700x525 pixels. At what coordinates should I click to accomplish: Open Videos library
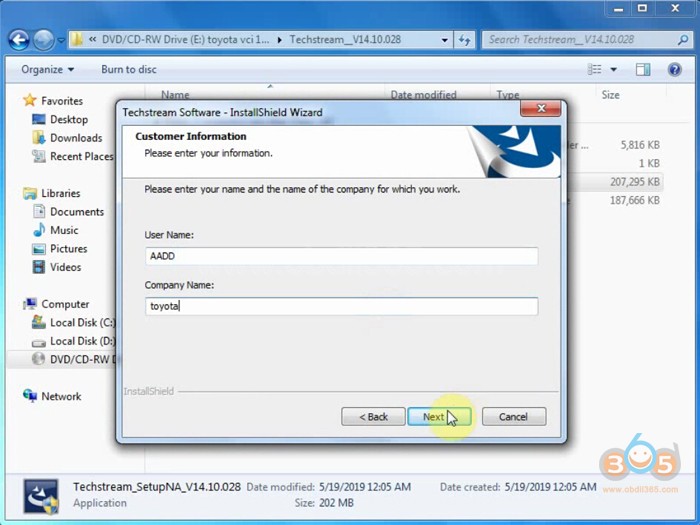65,267
